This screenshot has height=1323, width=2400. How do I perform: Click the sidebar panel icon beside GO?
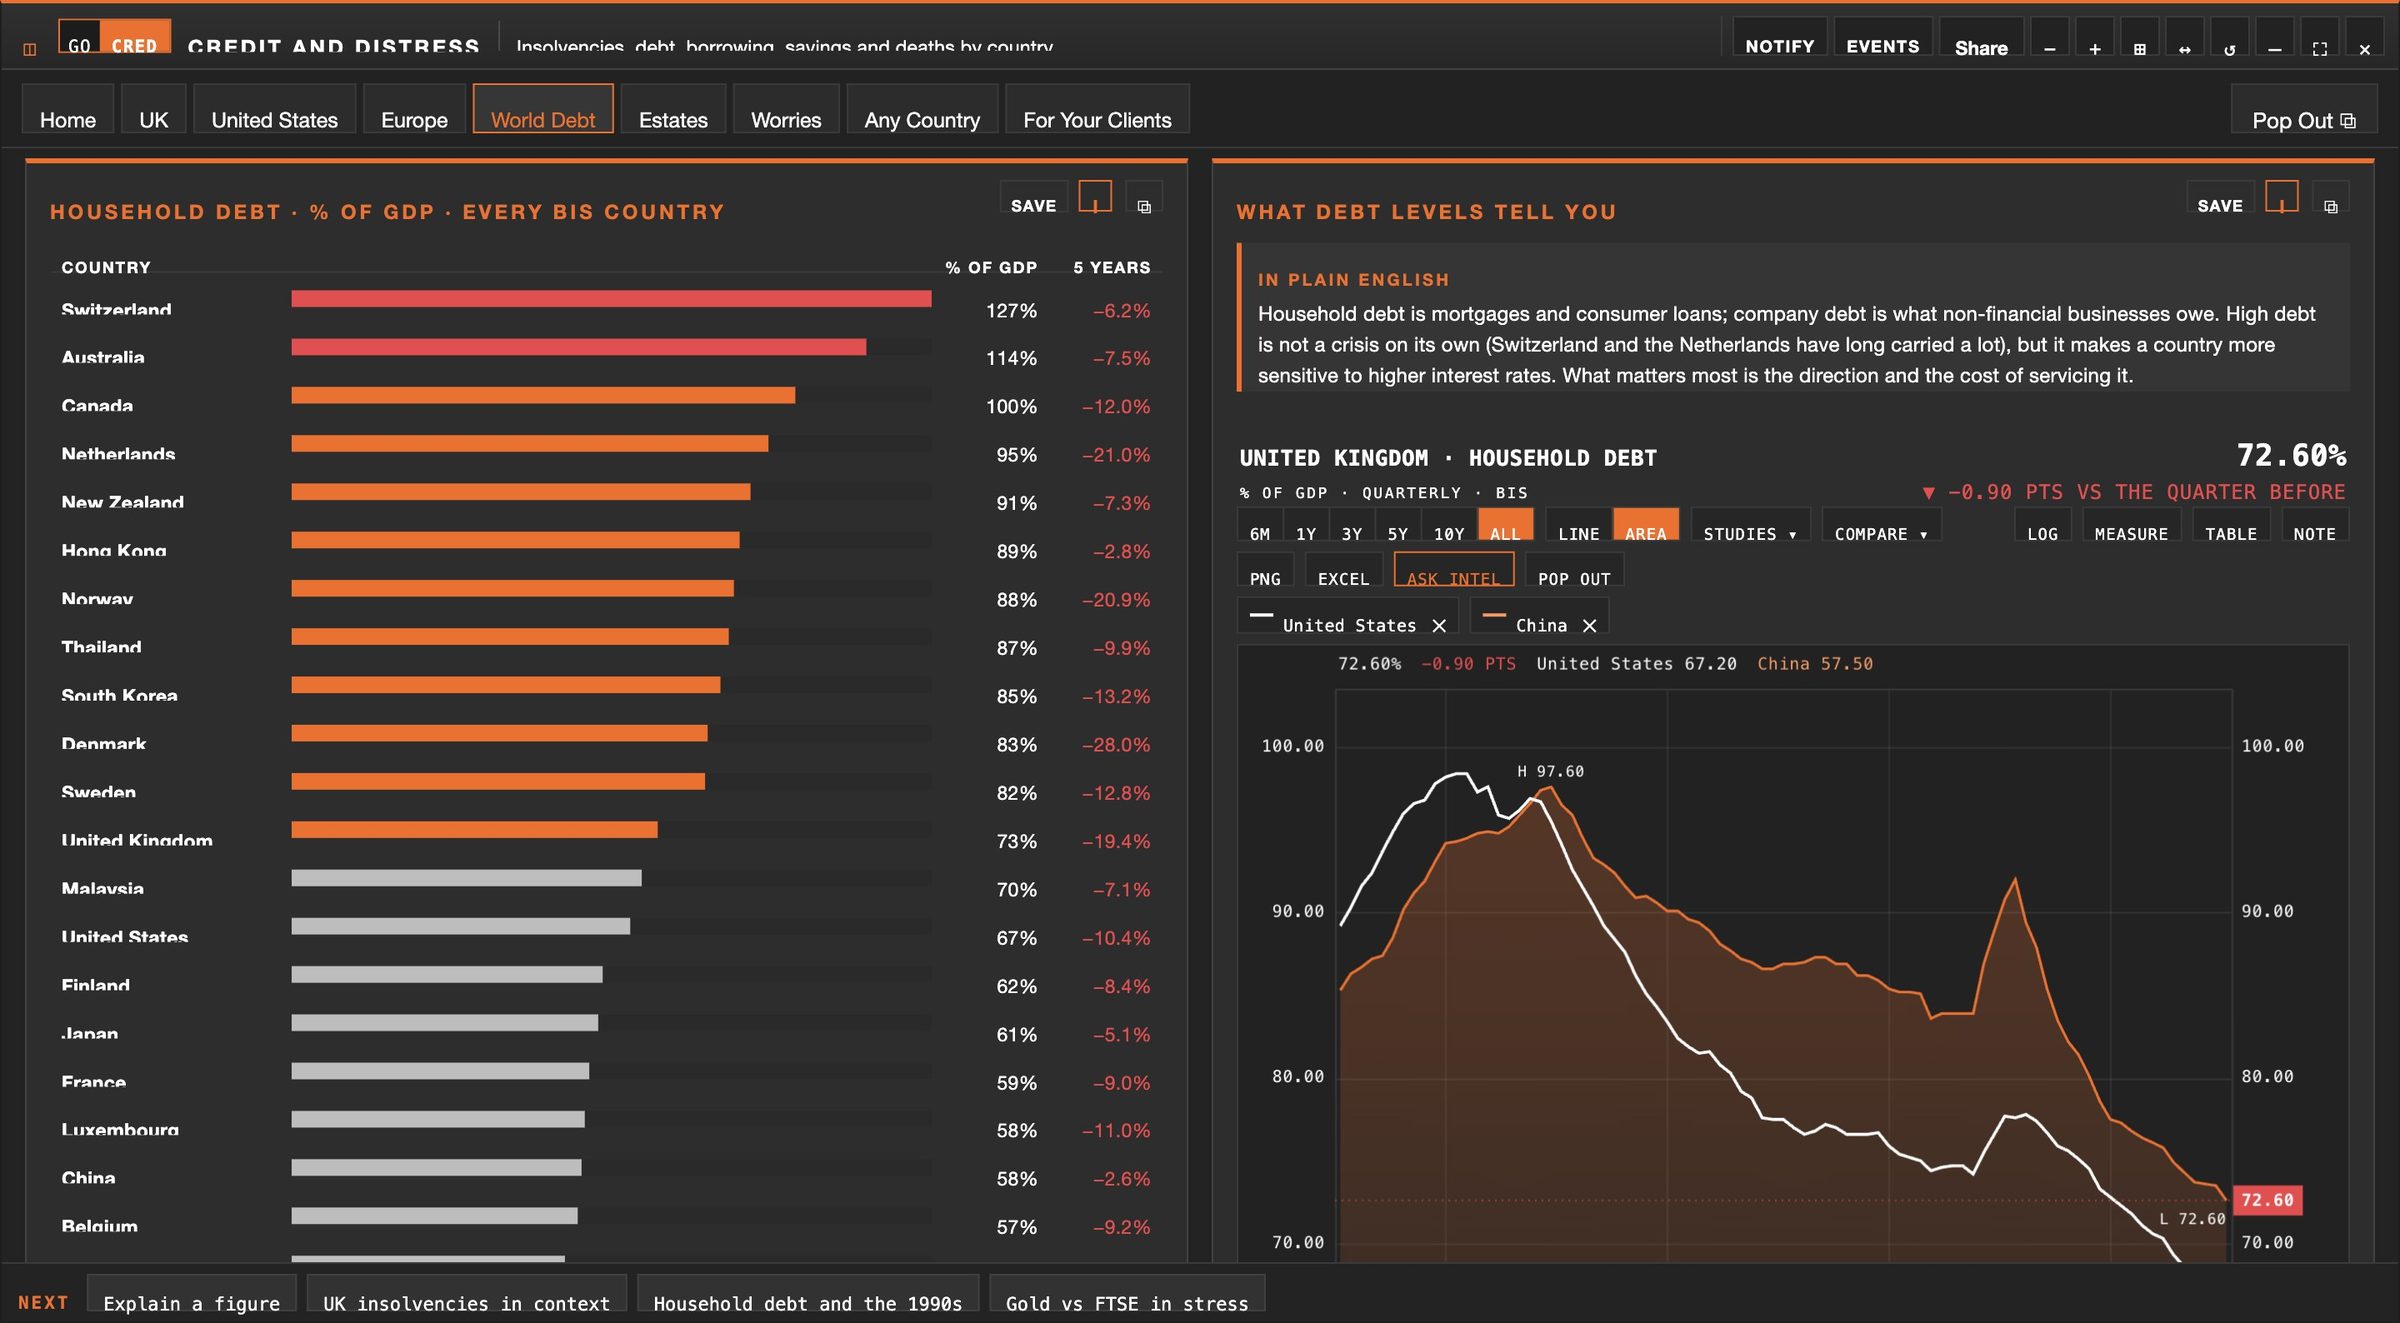point(30,49)
